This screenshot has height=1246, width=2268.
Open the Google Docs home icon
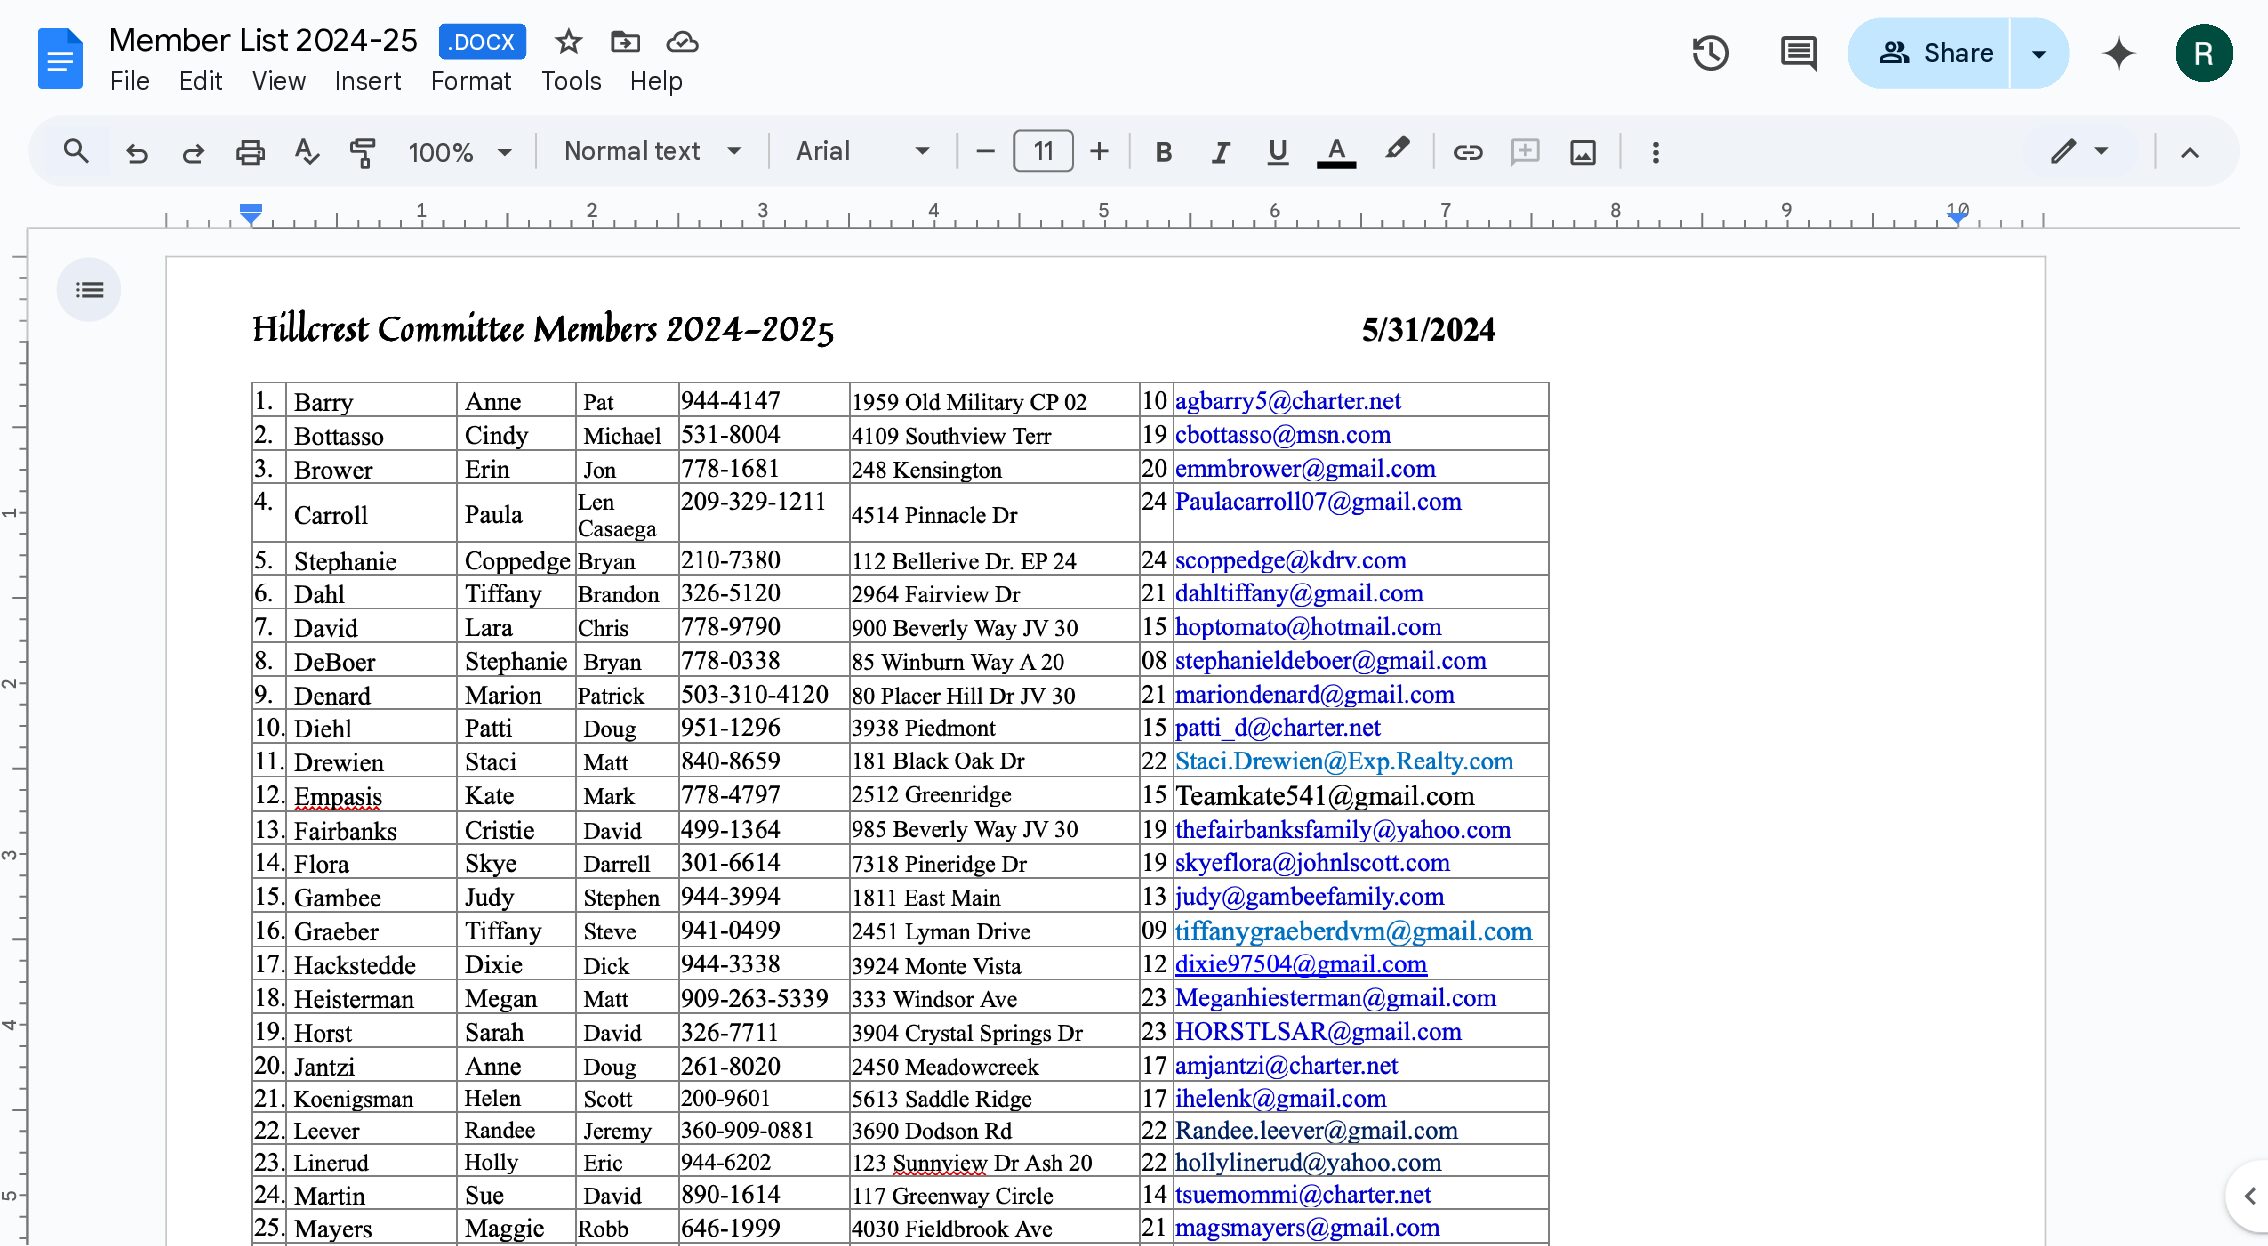[x=60, y=58]
